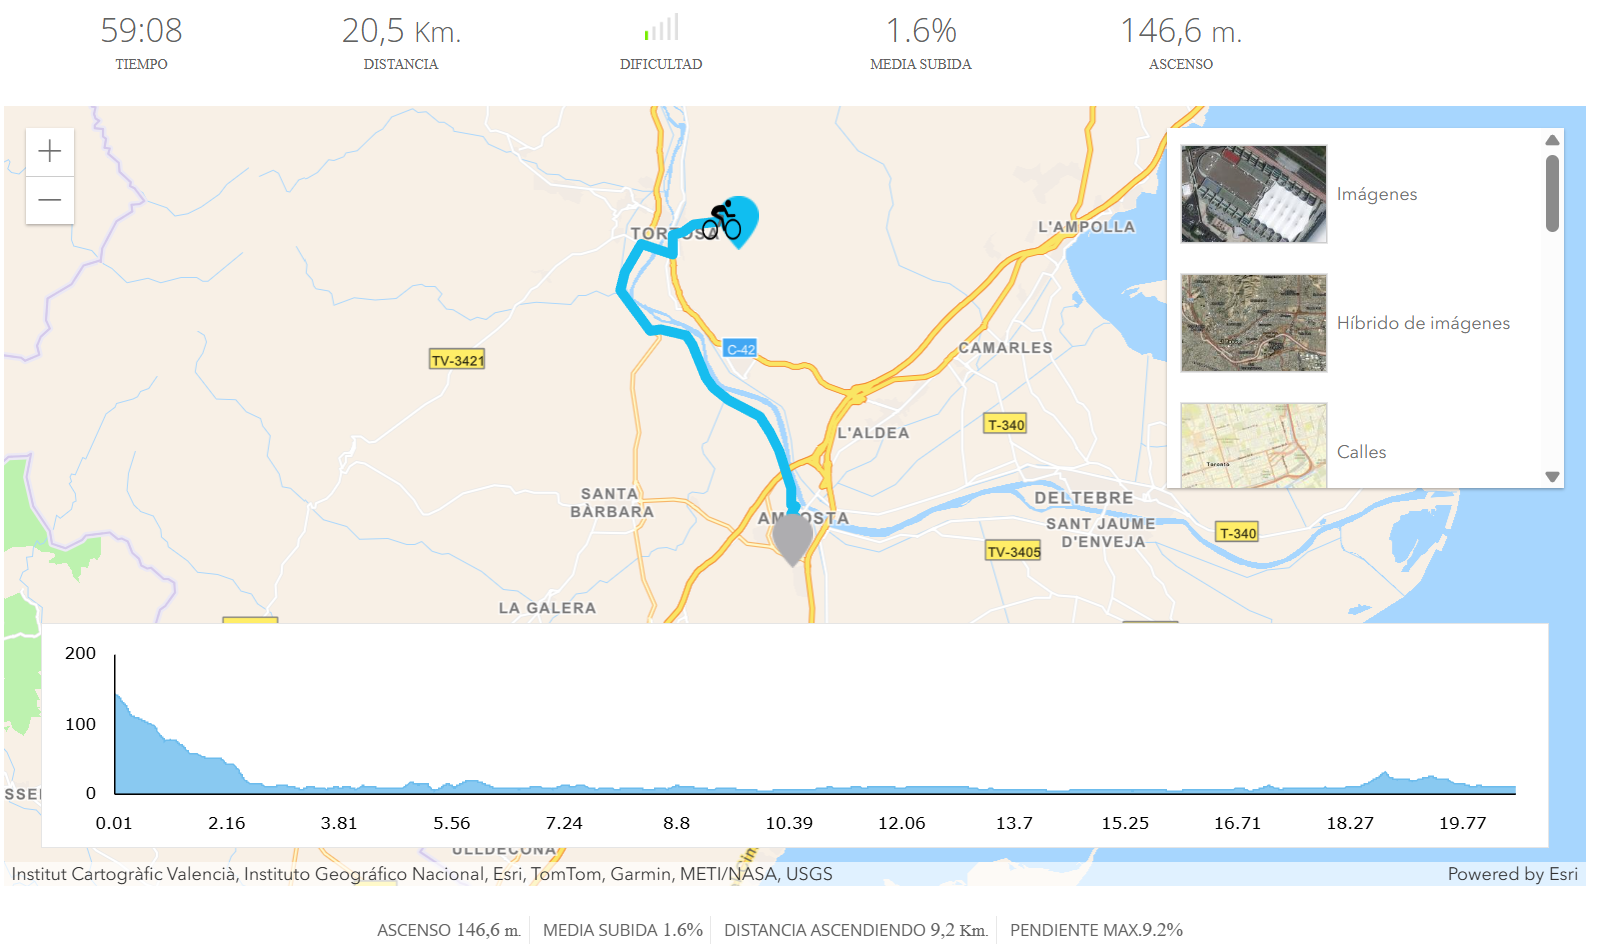The height and width of the screenshot is (947, 1600).
Task: Click the TV-3421 yellow road label
Action: coord(455,359)
